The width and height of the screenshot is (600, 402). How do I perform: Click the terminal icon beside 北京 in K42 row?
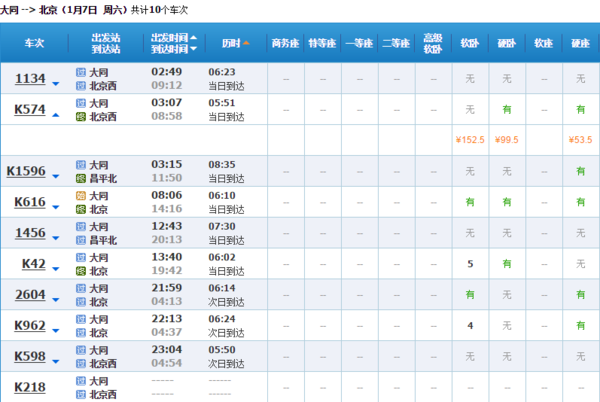pos(80,271)
